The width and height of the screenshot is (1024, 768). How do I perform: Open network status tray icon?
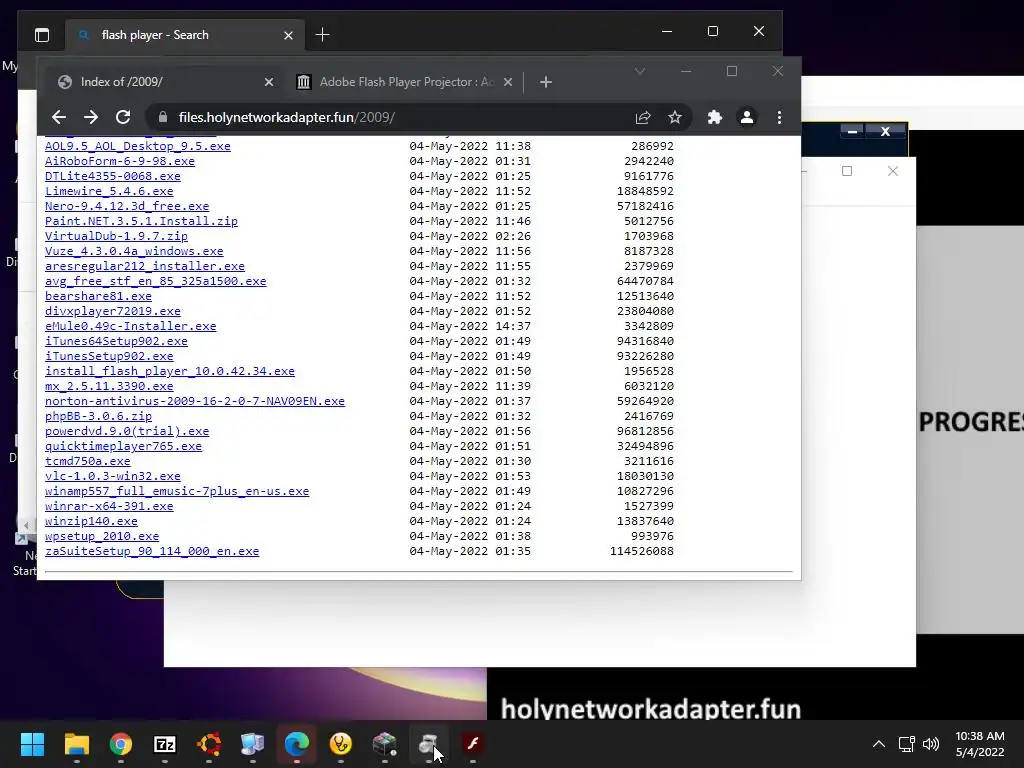(906, 744)
